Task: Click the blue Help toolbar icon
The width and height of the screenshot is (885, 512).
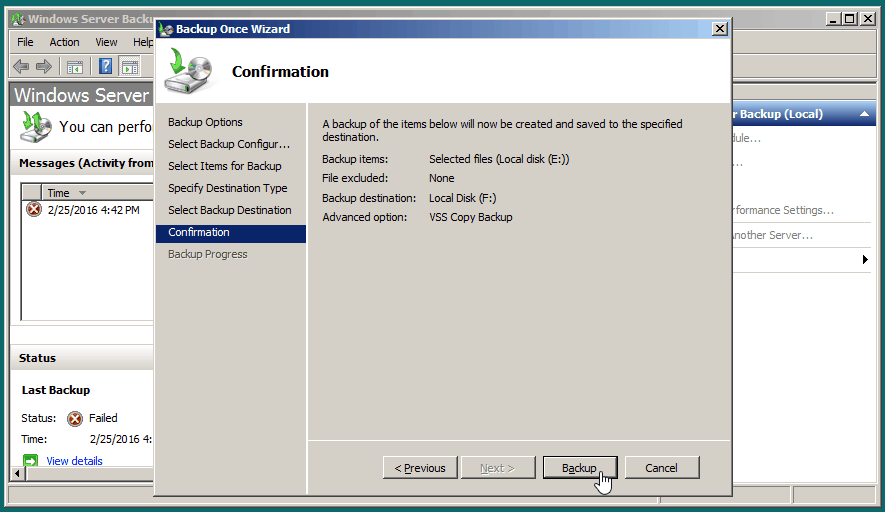Action: click(106, 67)
